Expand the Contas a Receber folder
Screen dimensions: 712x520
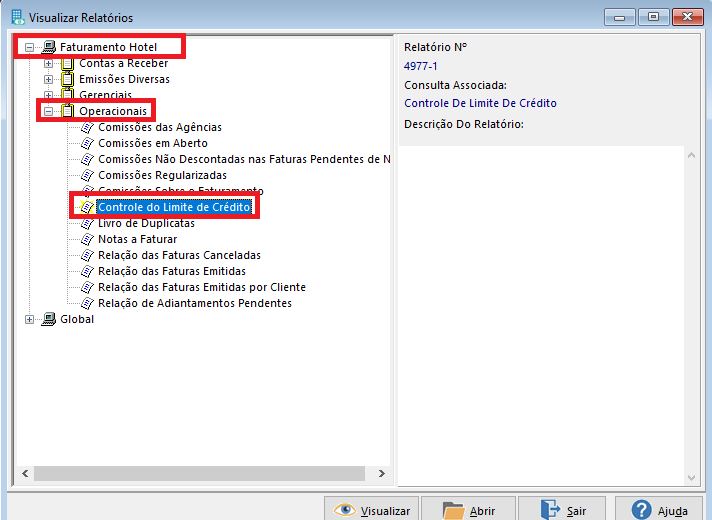tap(49, 64)
